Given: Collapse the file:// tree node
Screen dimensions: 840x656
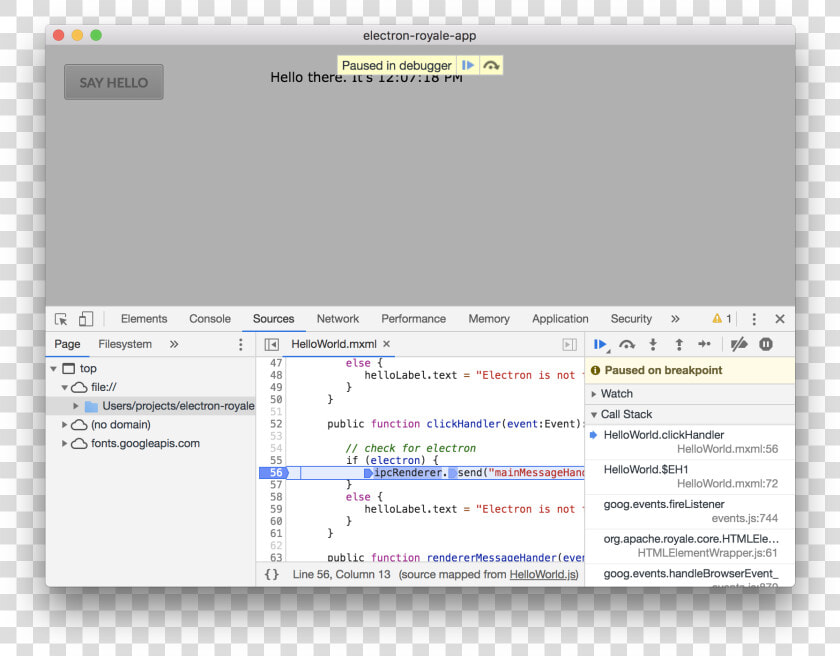Looking at the screenshot, I should coord(64,387).
